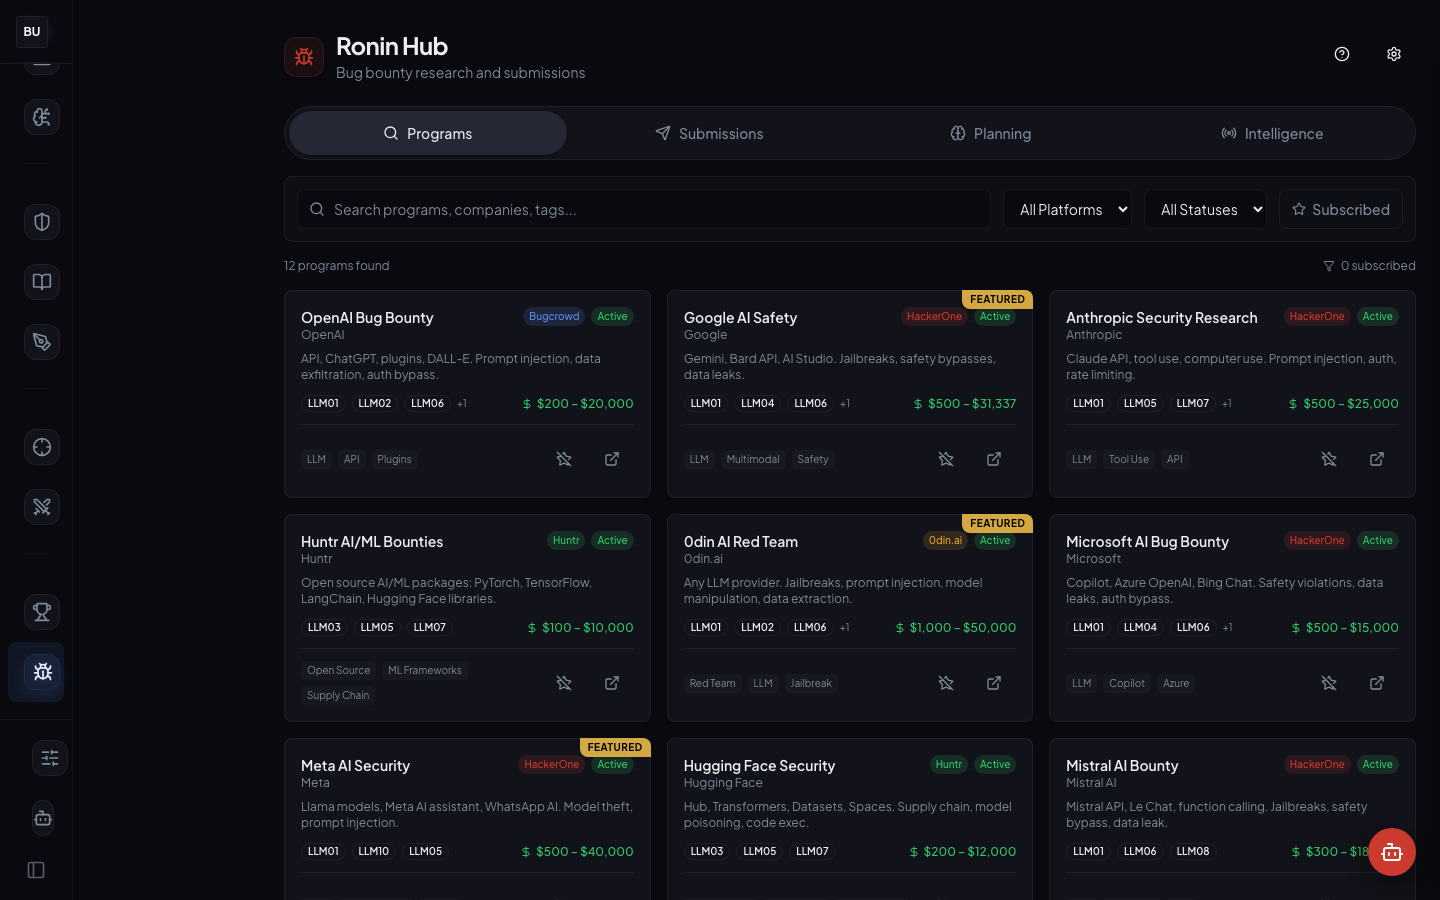Open Google AI Safety external link
This screenshot has height=900, width=1440.
[x=994, y=459]
